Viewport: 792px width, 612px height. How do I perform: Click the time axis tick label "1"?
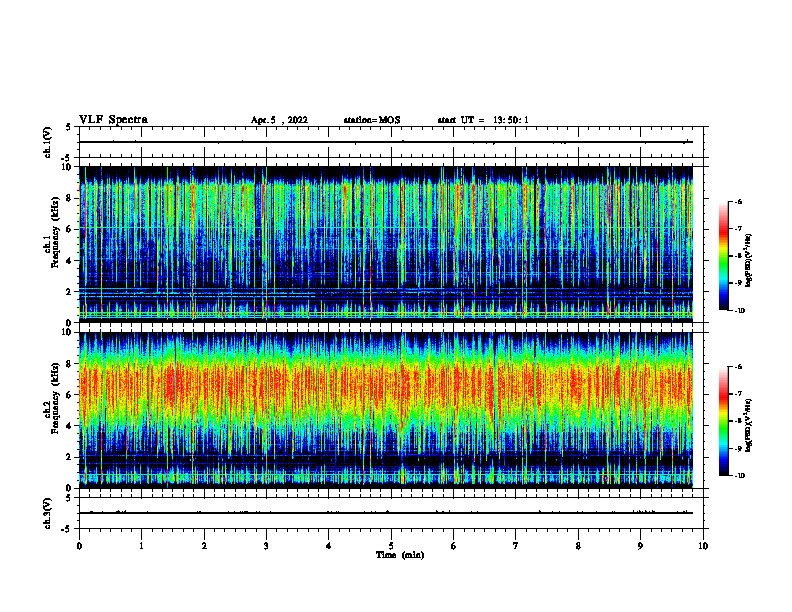142,546
